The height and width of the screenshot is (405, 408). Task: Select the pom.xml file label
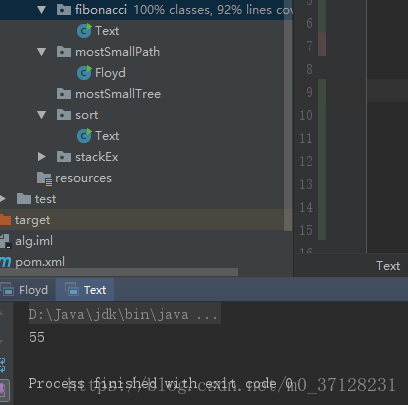click(40, 262)
